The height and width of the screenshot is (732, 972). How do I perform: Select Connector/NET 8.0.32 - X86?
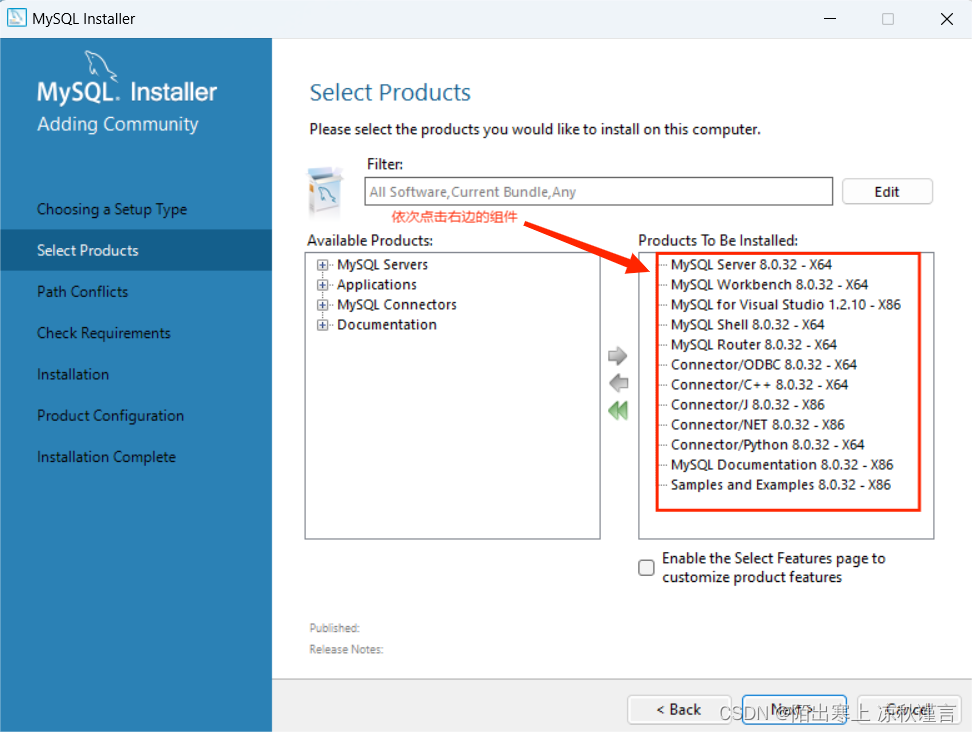click(x=758, y=425)
